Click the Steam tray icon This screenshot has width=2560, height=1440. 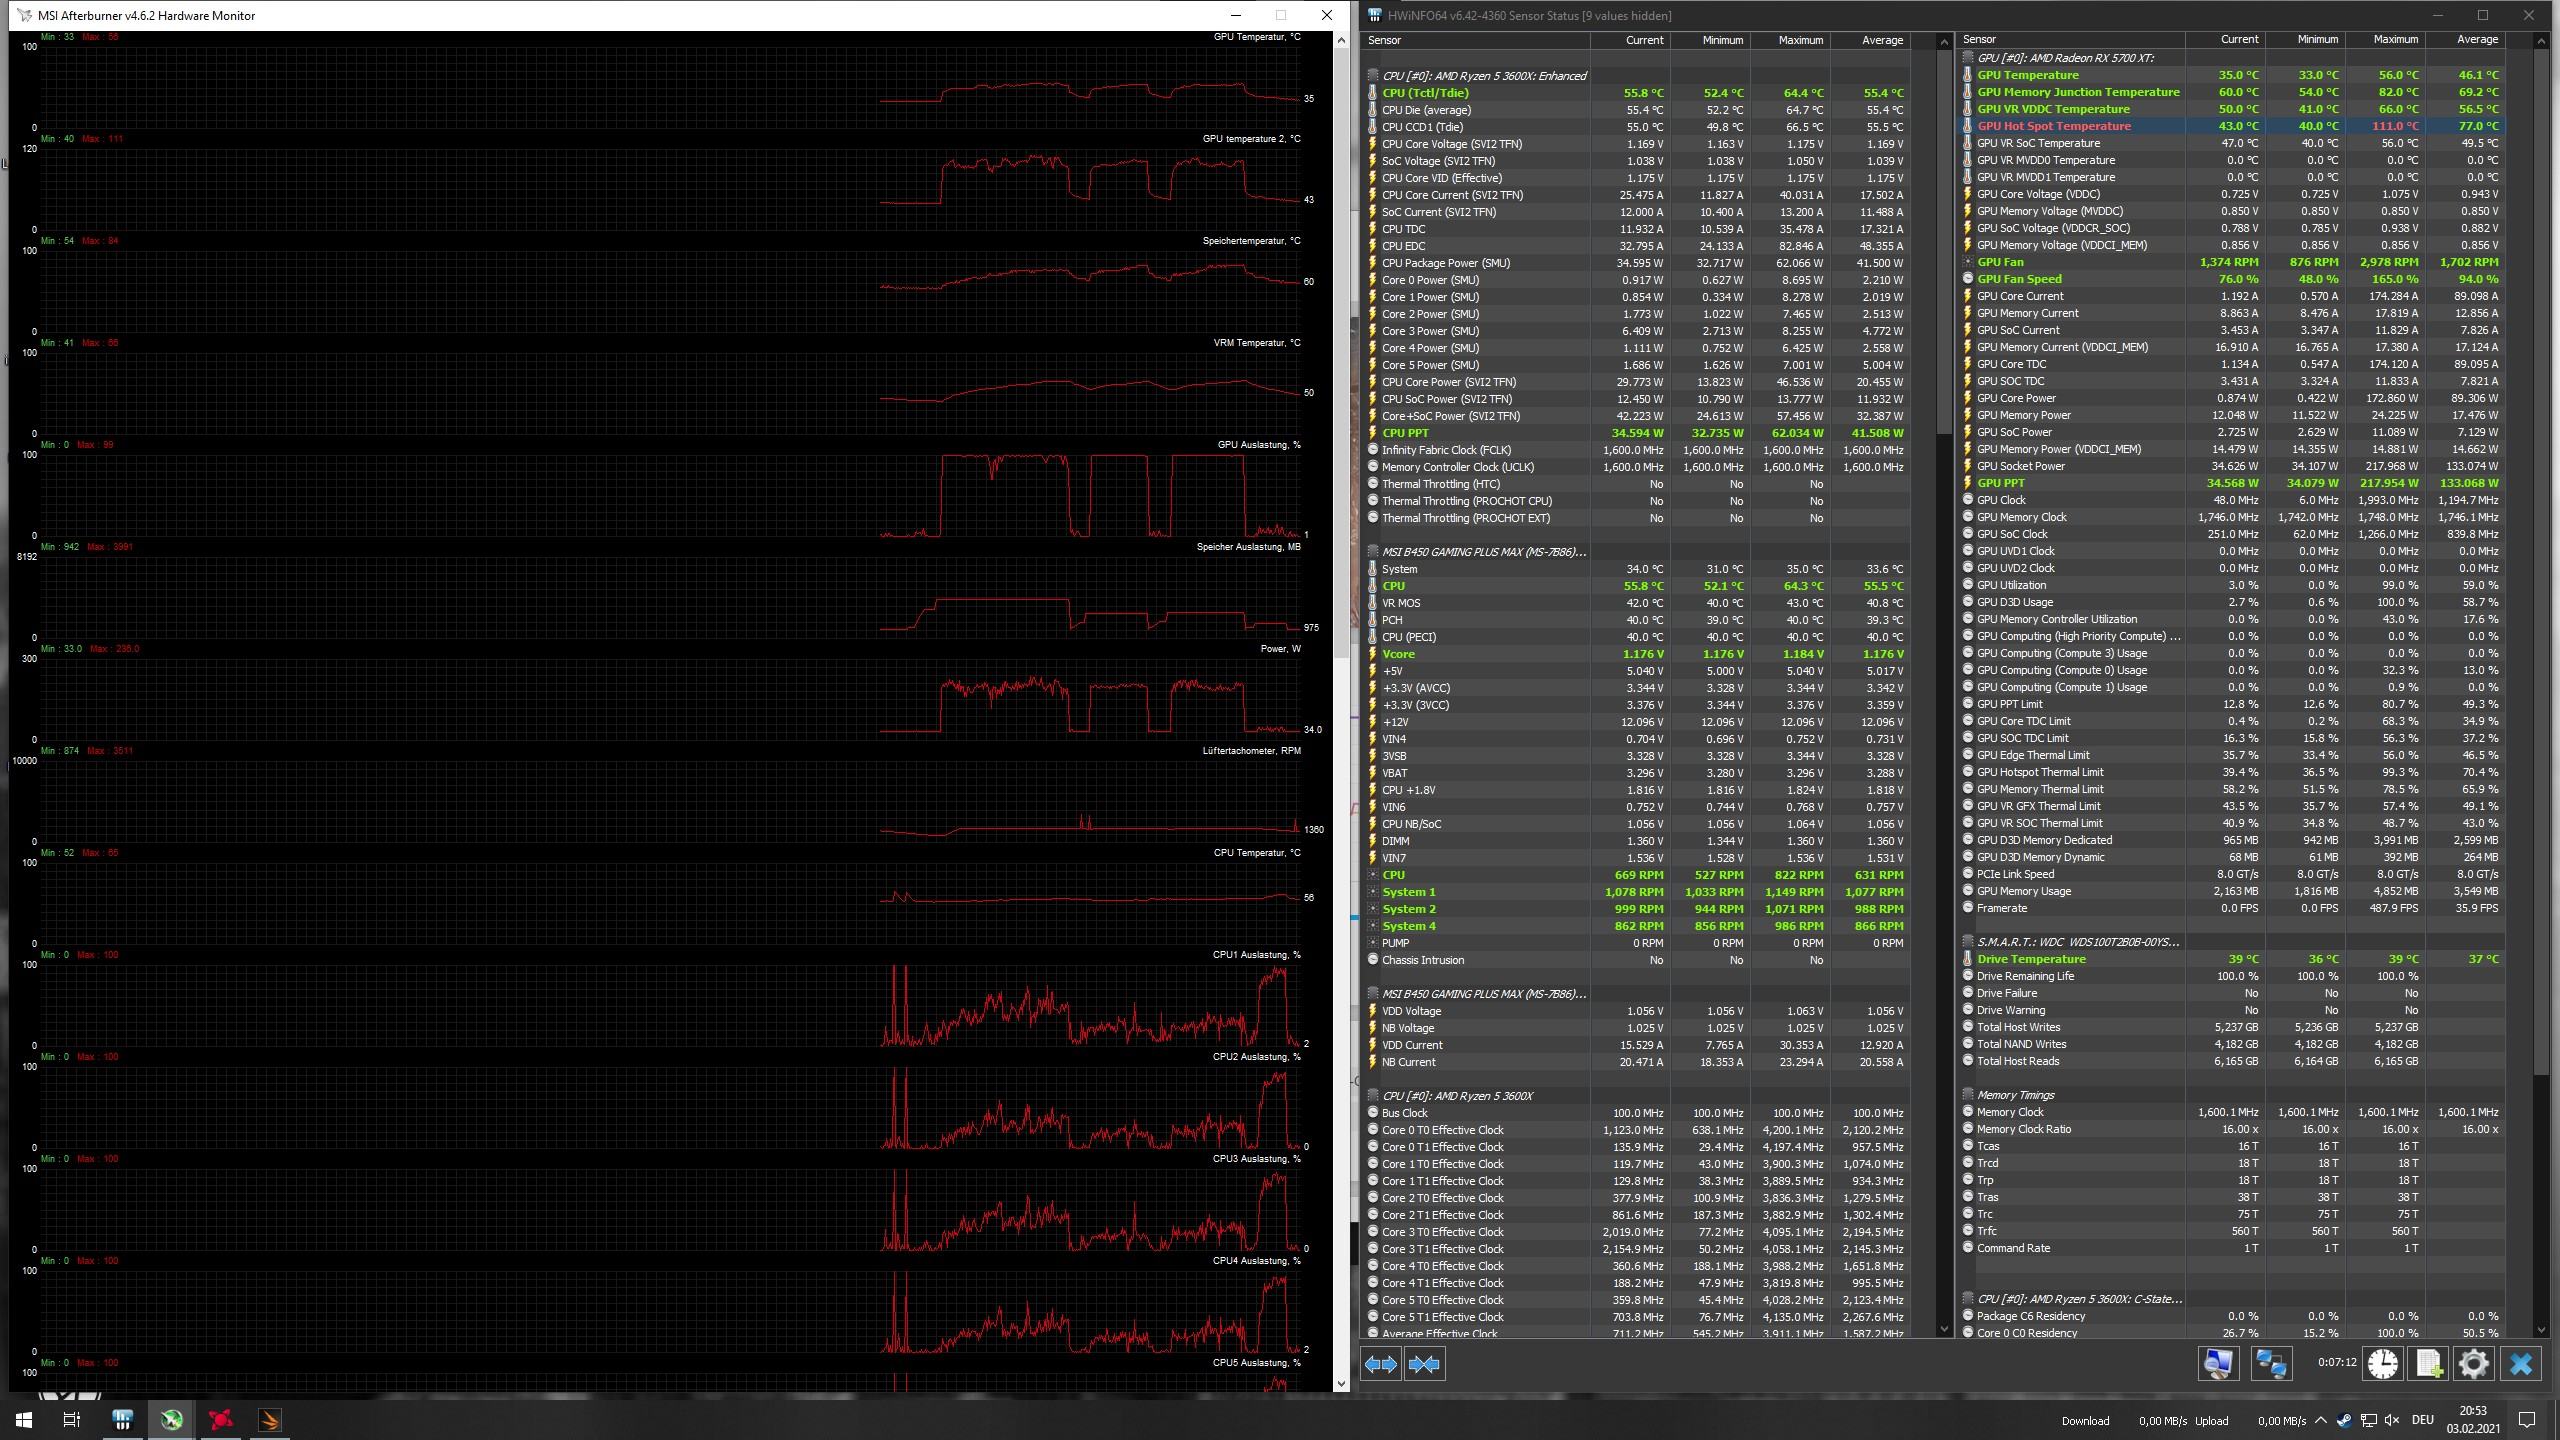coord(2345,1420)
